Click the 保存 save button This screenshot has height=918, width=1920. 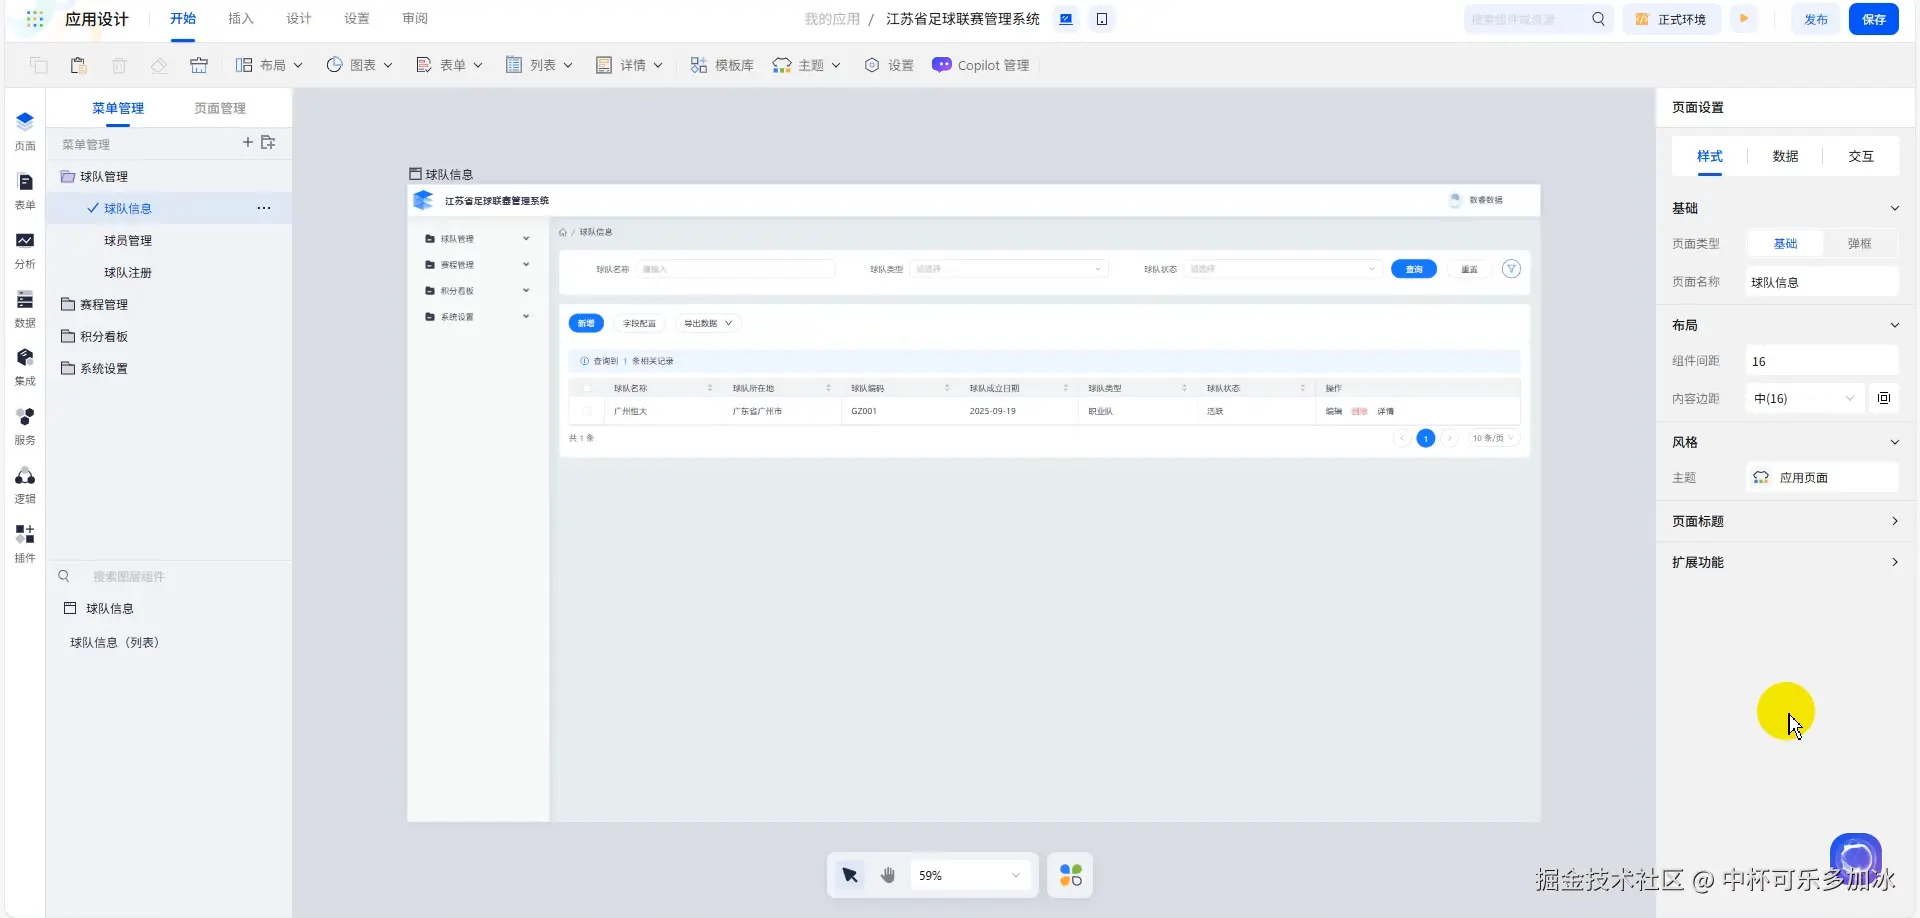click(1873, 19)
